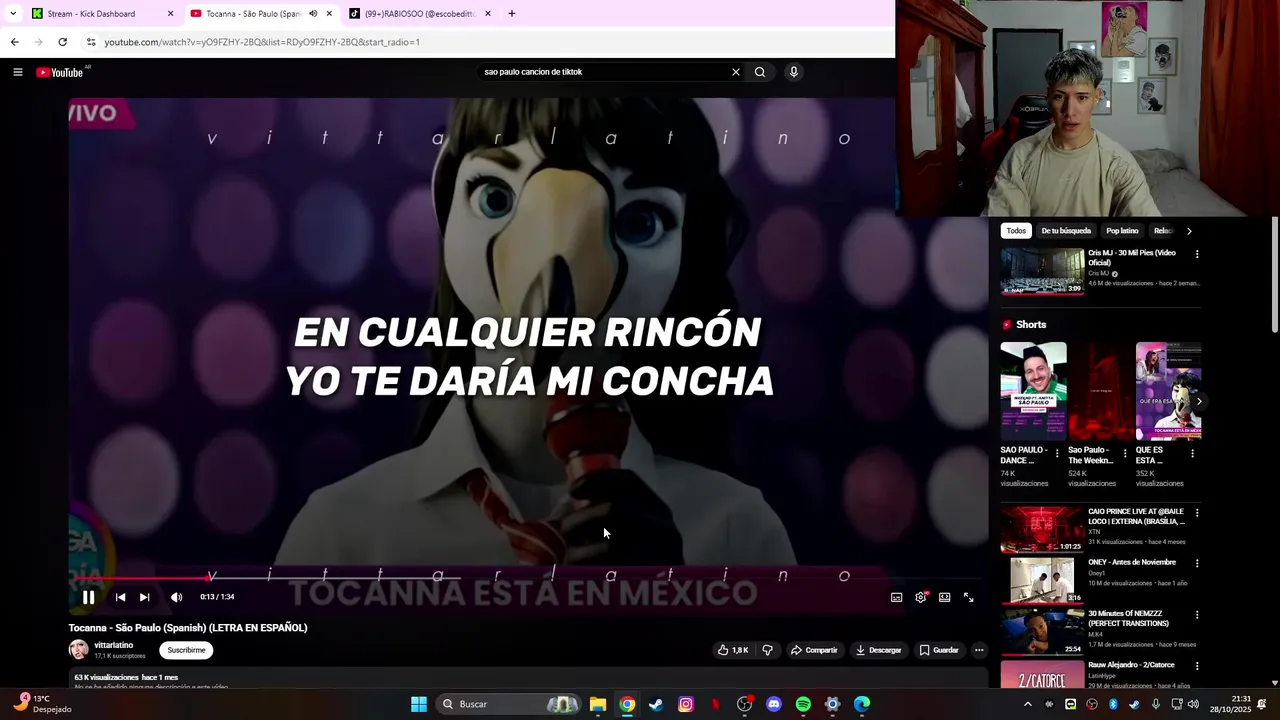Pause the video with the pause button
1280x720 pixels.
pyautogui.click(x=88, y=597)
